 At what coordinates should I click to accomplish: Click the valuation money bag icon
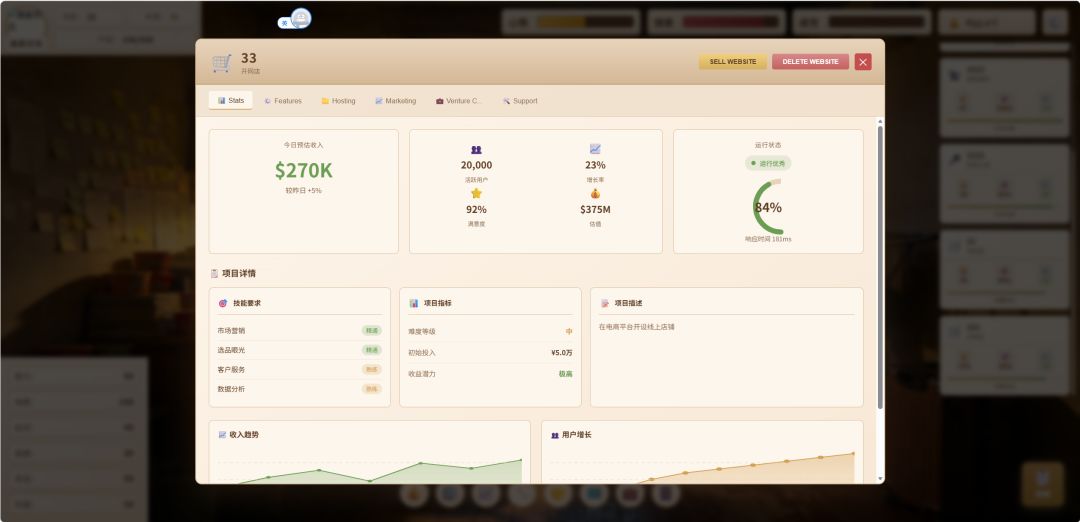click(x=595, y=194)
